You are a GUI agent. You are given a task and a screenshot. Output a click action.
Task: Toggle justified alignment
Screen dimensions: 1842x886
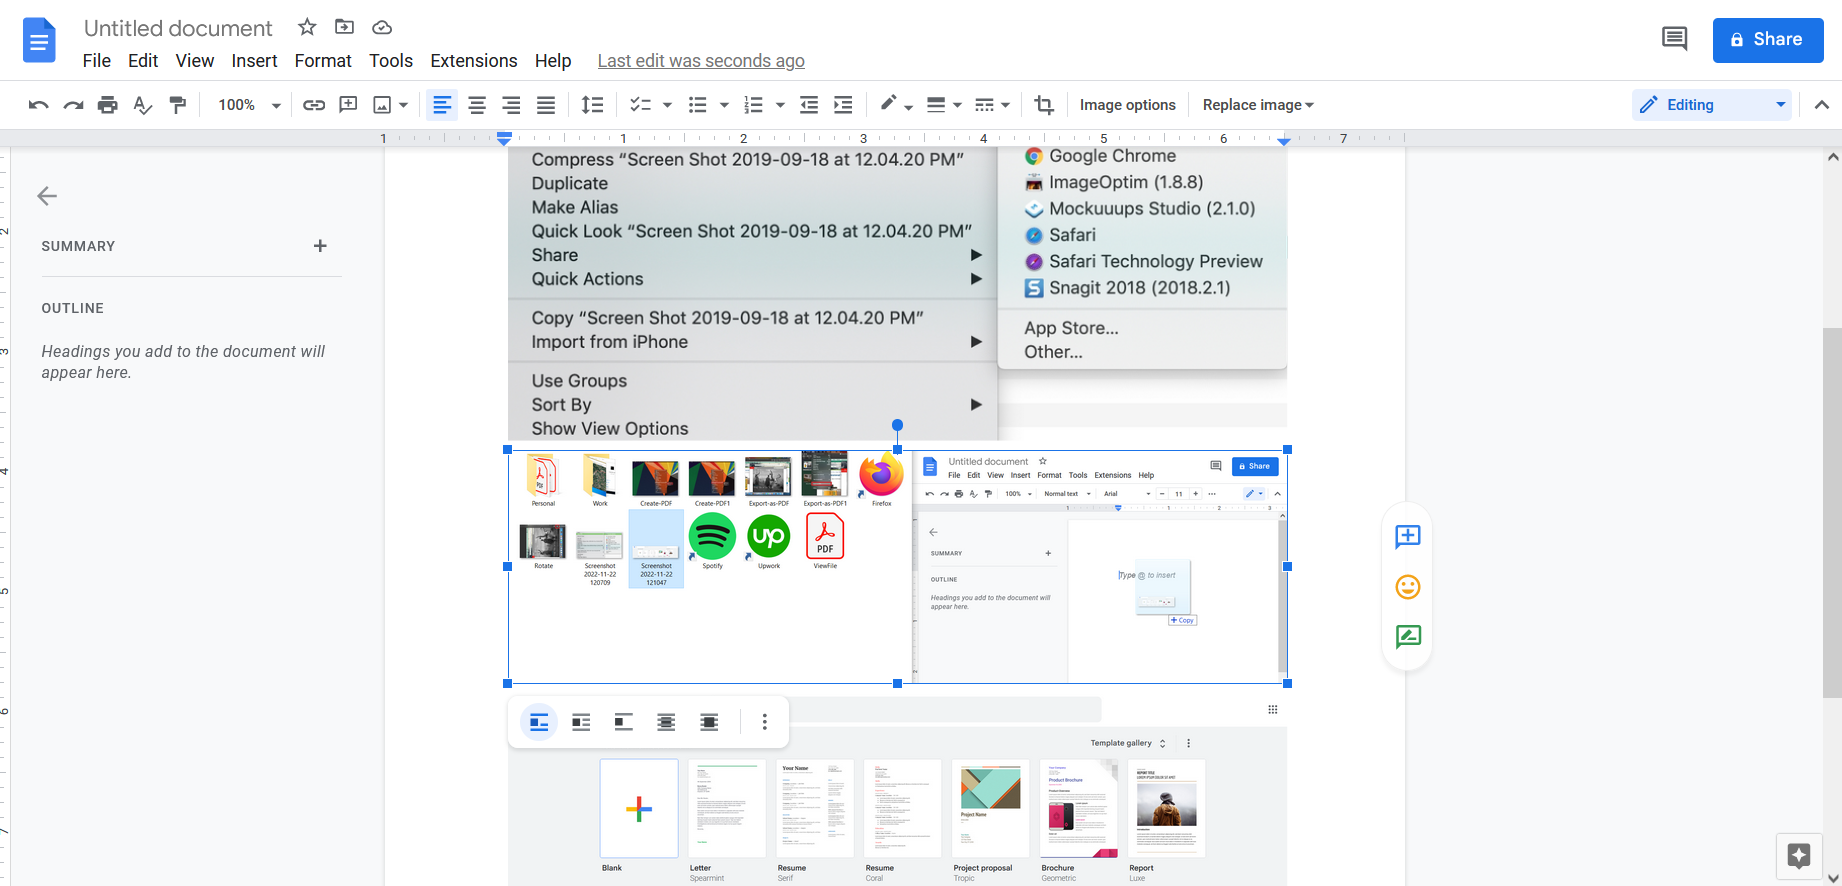tap(546, 105)
